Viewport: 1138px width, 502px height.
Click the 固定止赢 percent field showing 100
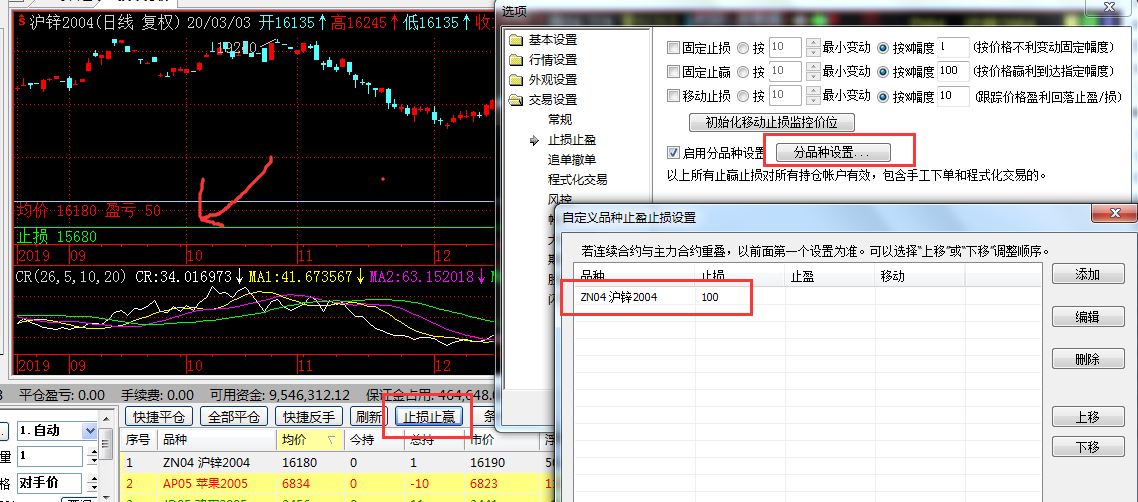click(953, 71)
